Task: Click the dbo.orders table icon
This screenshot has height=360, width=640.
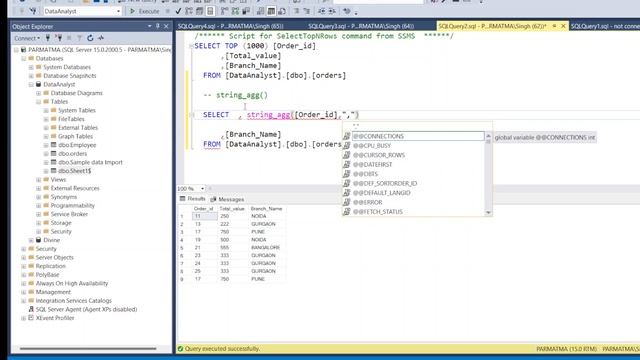Action: pyautogui.click(x=53, y=153)
